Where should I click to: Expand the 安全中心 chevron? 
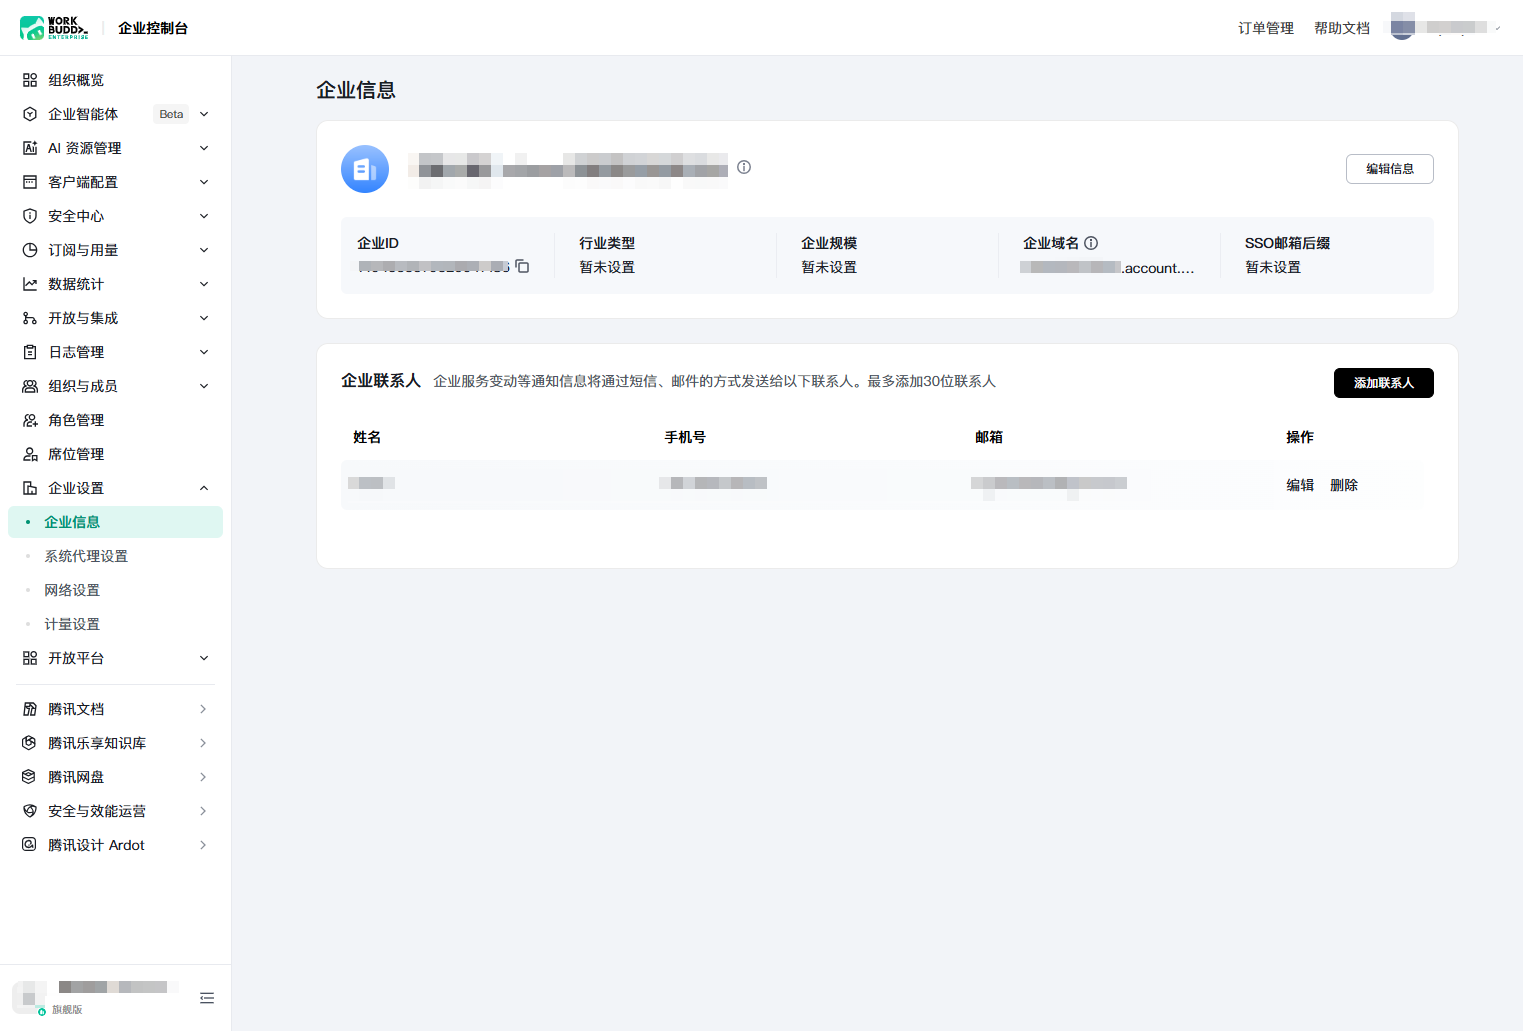[204, 216]
